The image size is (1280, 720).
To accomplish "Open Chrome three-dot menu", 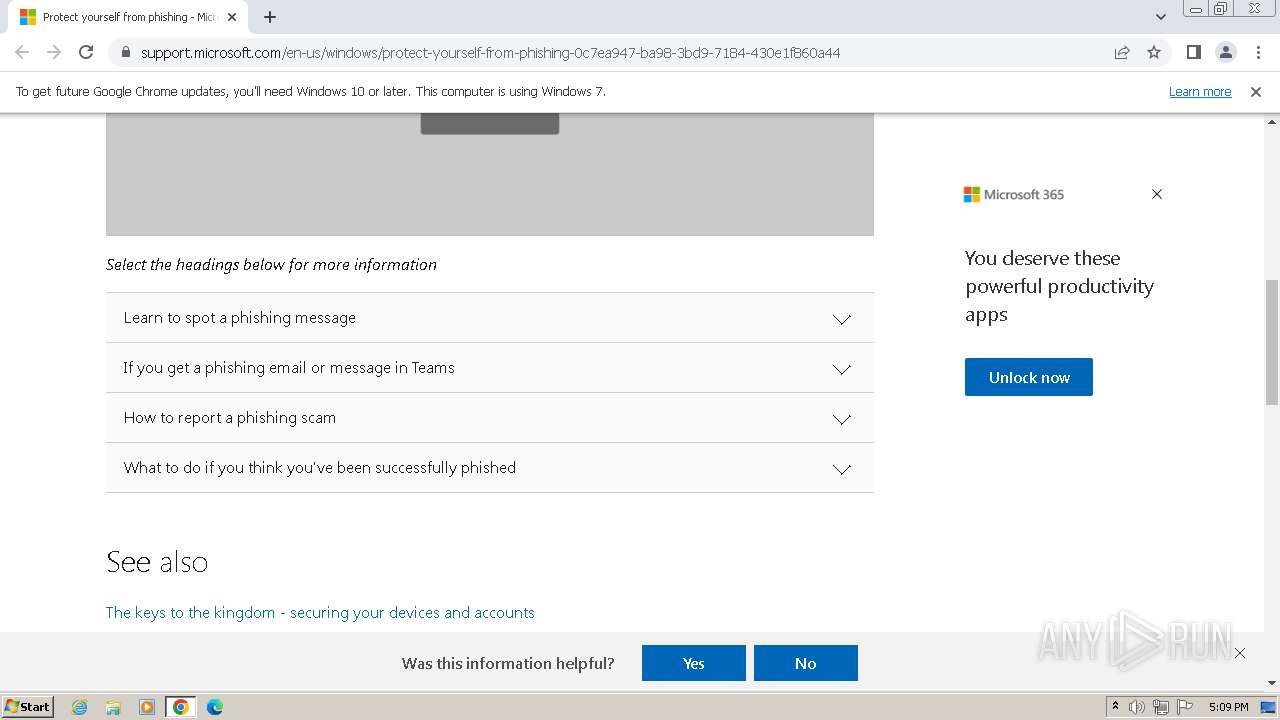I will tap(1258, 52).
